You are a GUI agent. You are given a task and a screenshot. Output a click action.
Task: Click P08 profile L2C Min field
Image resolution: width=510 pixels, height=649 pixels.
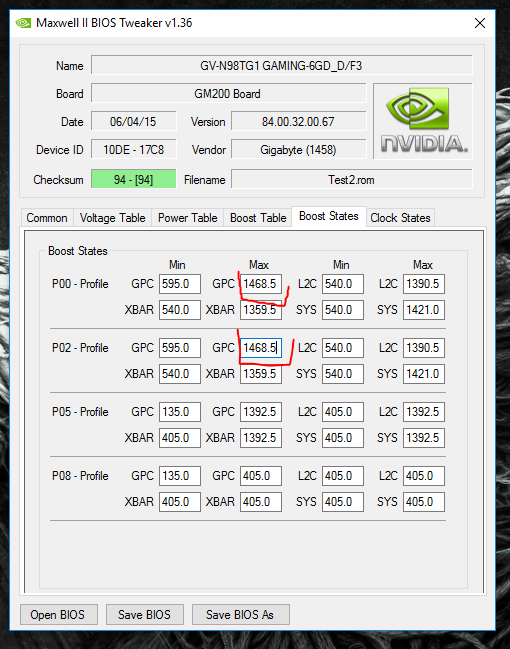click(343, 476)
